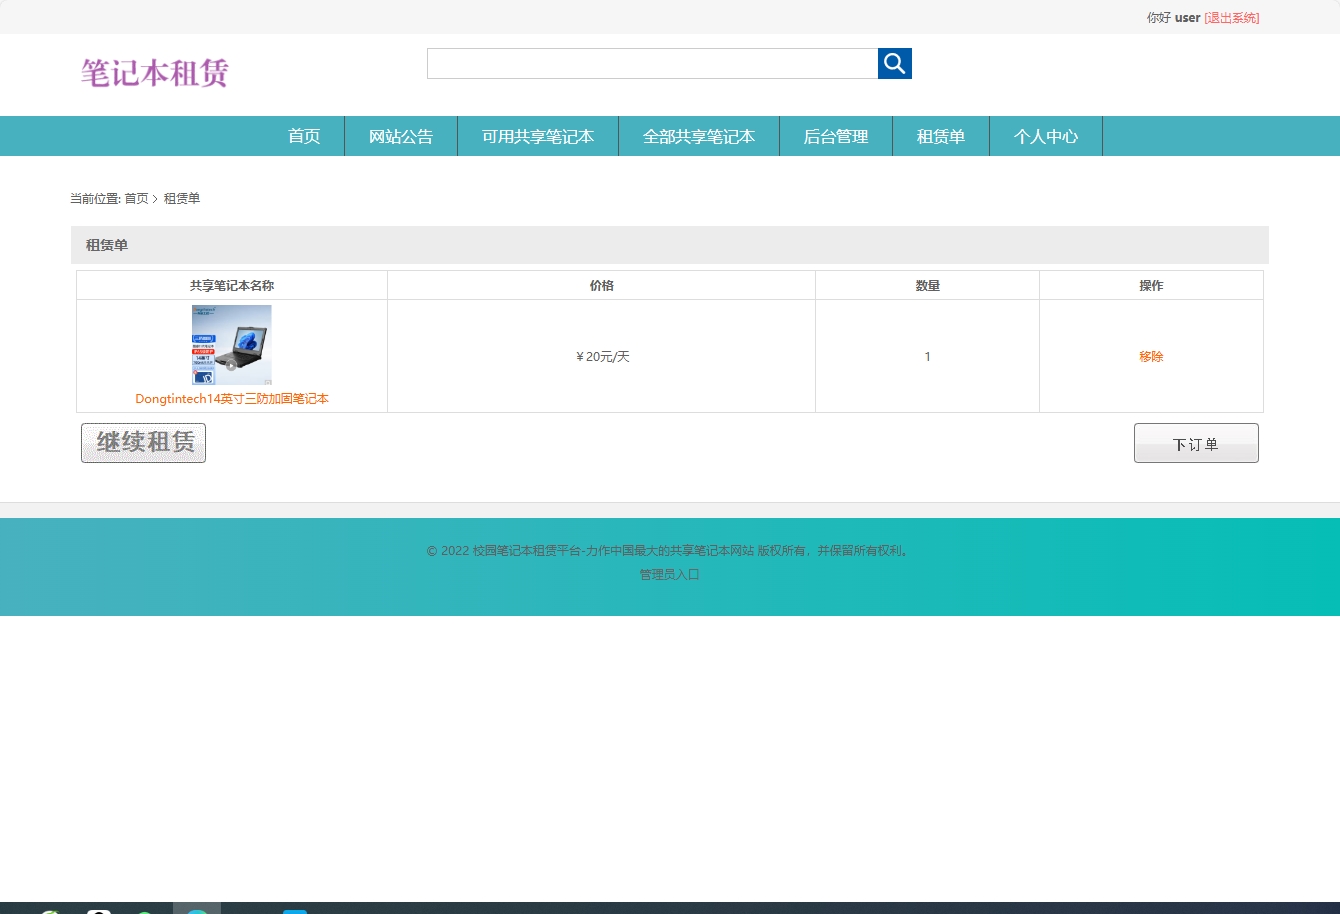Open the 网站公告 navigation item
The width and height of the screenshot is (1340, 914).
[401, 136]
